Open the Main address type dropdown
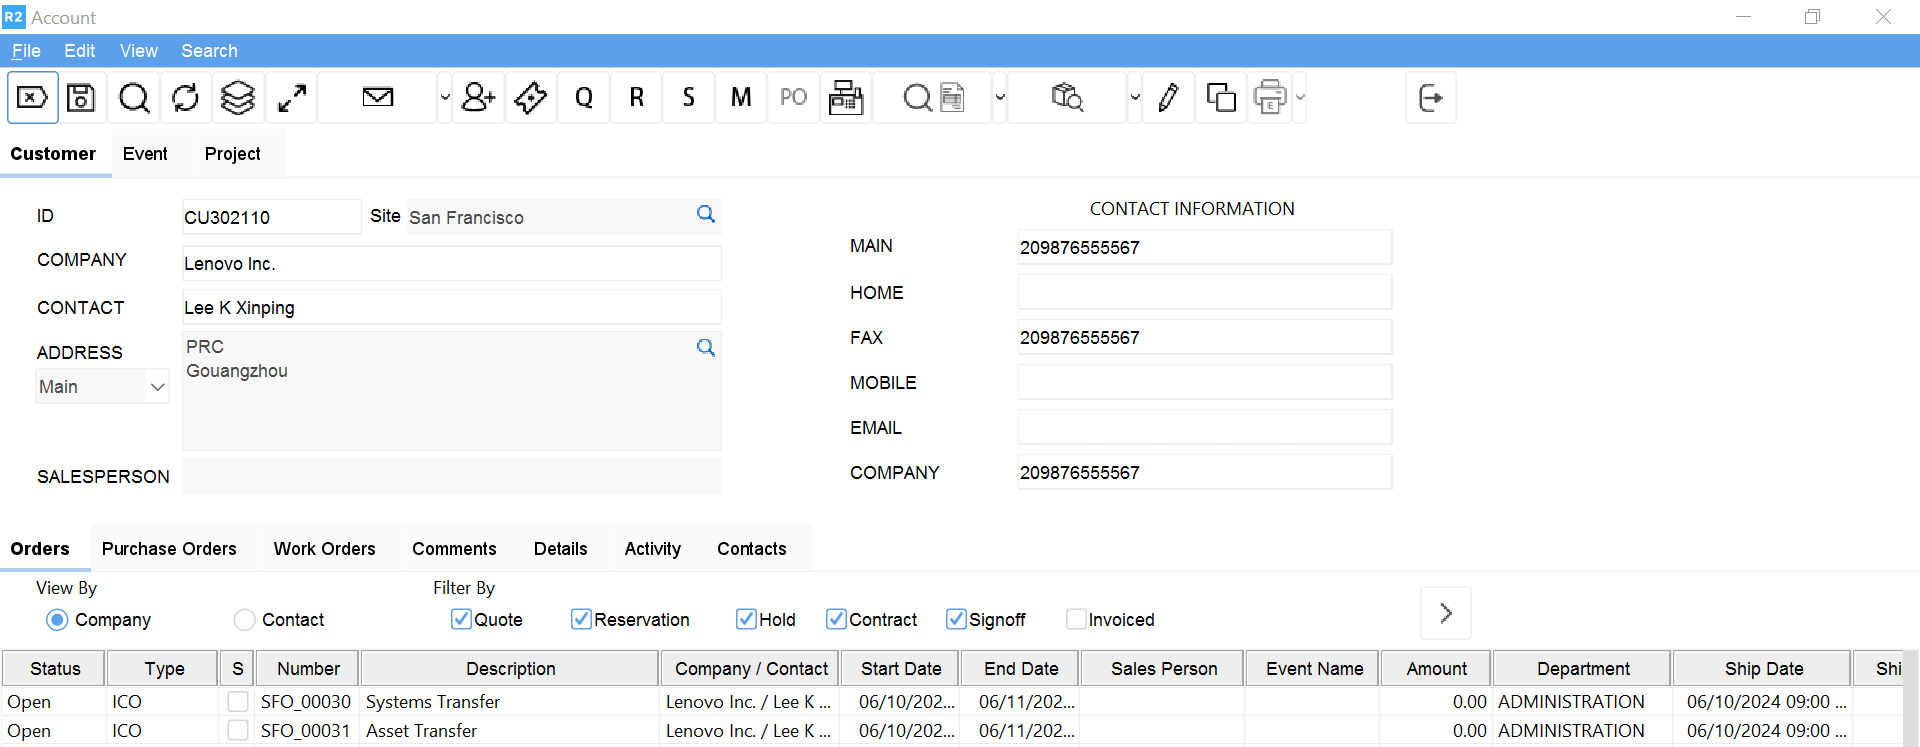The width and height of the screenshot is (1920, 747). coord(102,387)
